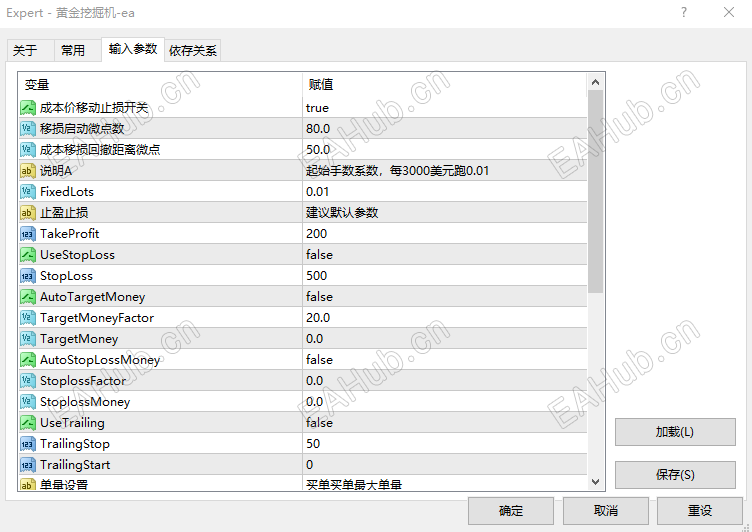The image size is (752, 532).
Task: Click the 变量 column header
Action: 161,85
